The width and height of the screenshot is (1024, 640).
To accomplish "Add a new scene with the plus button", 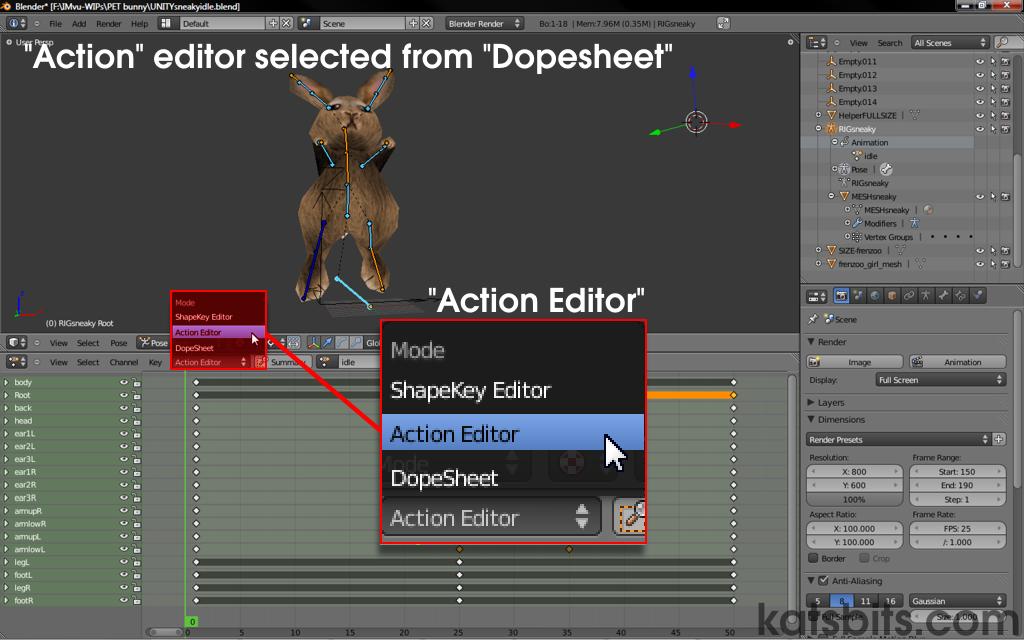I will click(413, 24).
